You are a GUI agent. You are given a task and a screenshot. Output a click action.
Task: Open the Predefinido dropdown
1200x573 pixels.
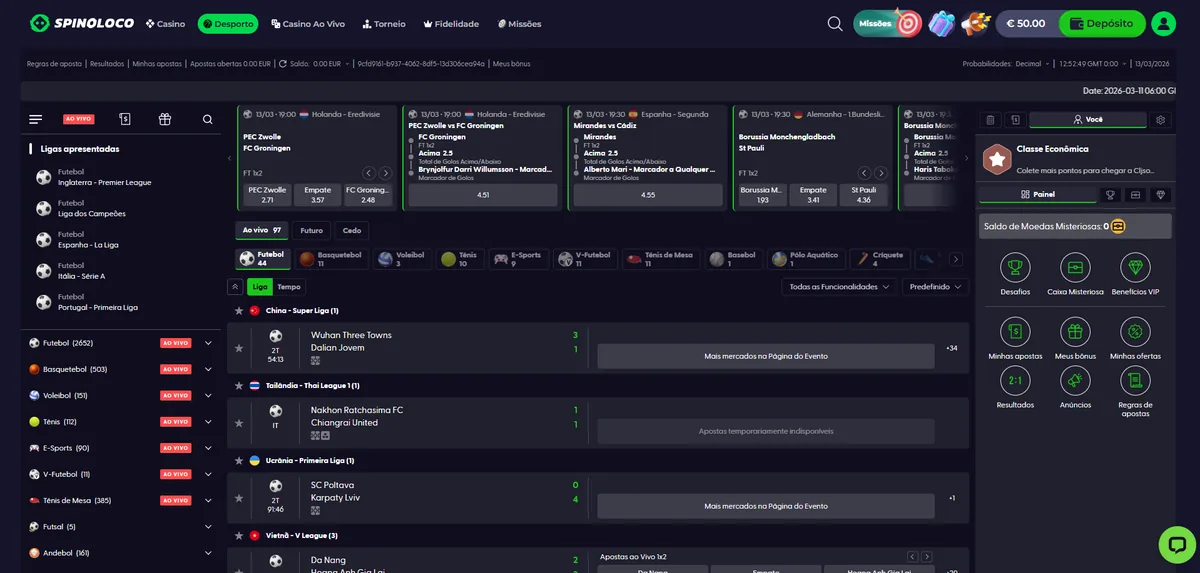point(936,287)
